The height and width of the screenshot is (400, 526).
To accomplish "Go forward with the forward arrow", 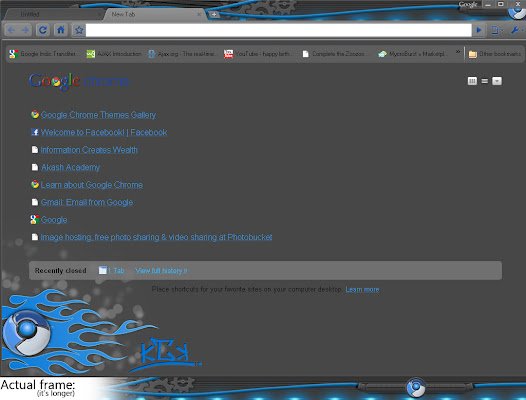I will click(25, 30).
